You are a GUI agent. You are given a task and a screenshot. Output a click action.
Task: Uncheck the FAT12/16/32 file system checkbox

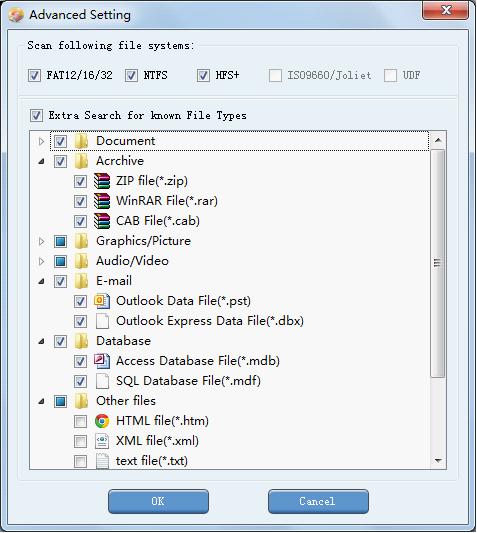coord(34,75)
